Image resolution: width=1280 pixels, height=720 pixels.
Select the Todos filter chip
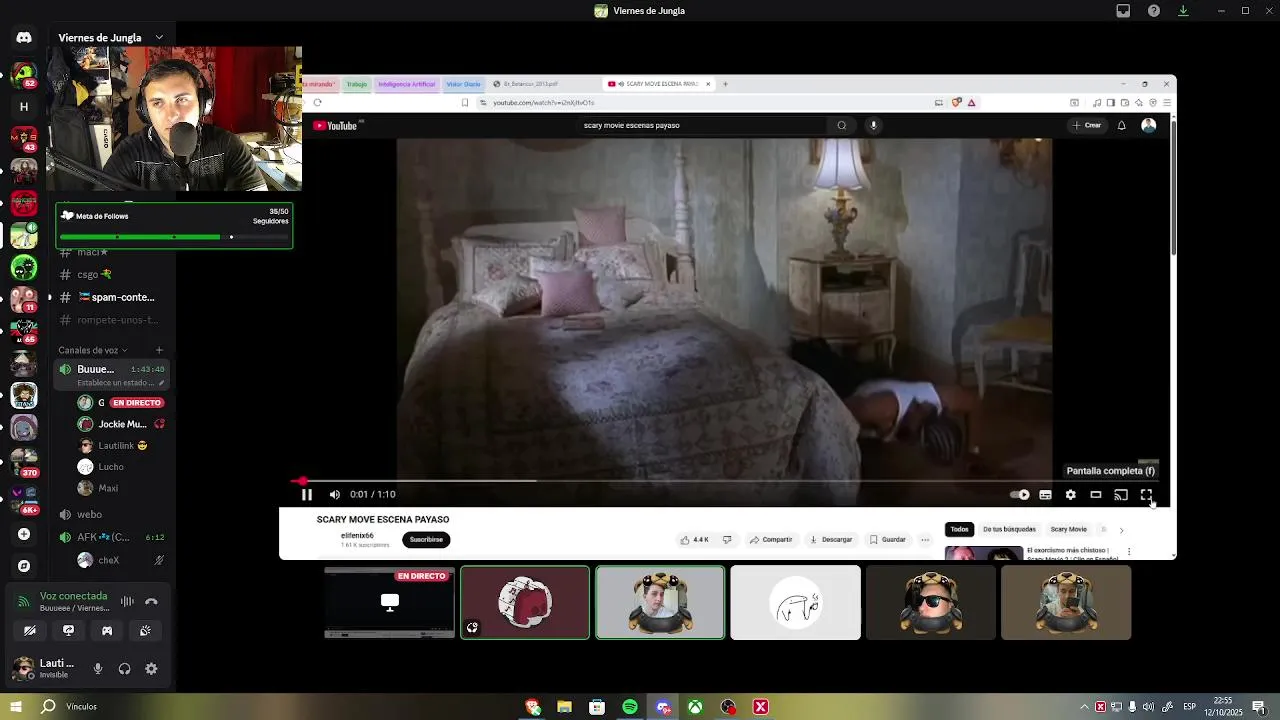coord(960,529)
